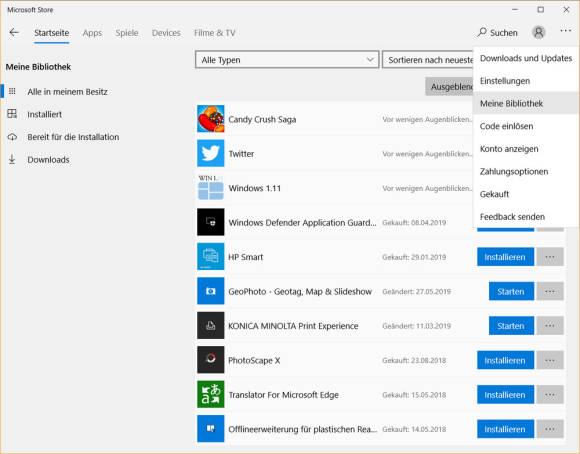Click the Downloads arrow icon in sidebar
This screenshot has height=454, width=580.
[x=12, y=159]
